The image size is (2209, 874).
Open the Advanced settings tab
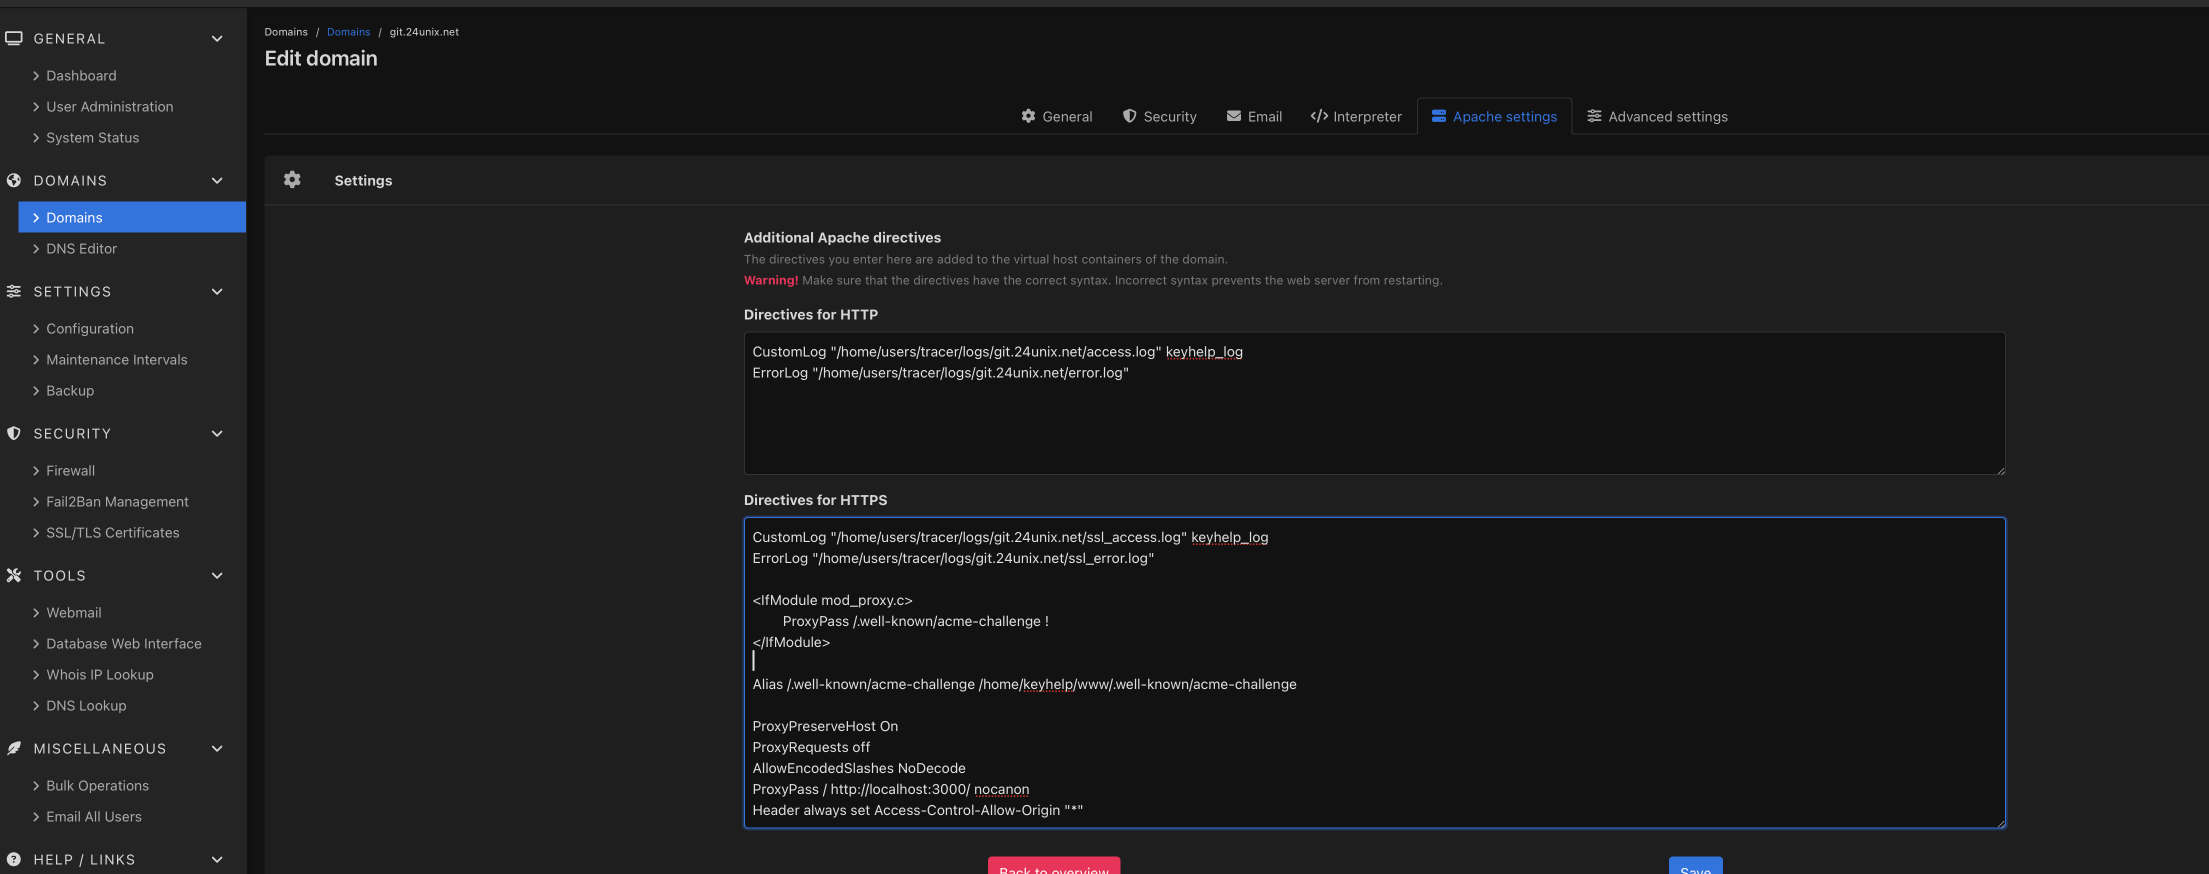coord(1657,117)
